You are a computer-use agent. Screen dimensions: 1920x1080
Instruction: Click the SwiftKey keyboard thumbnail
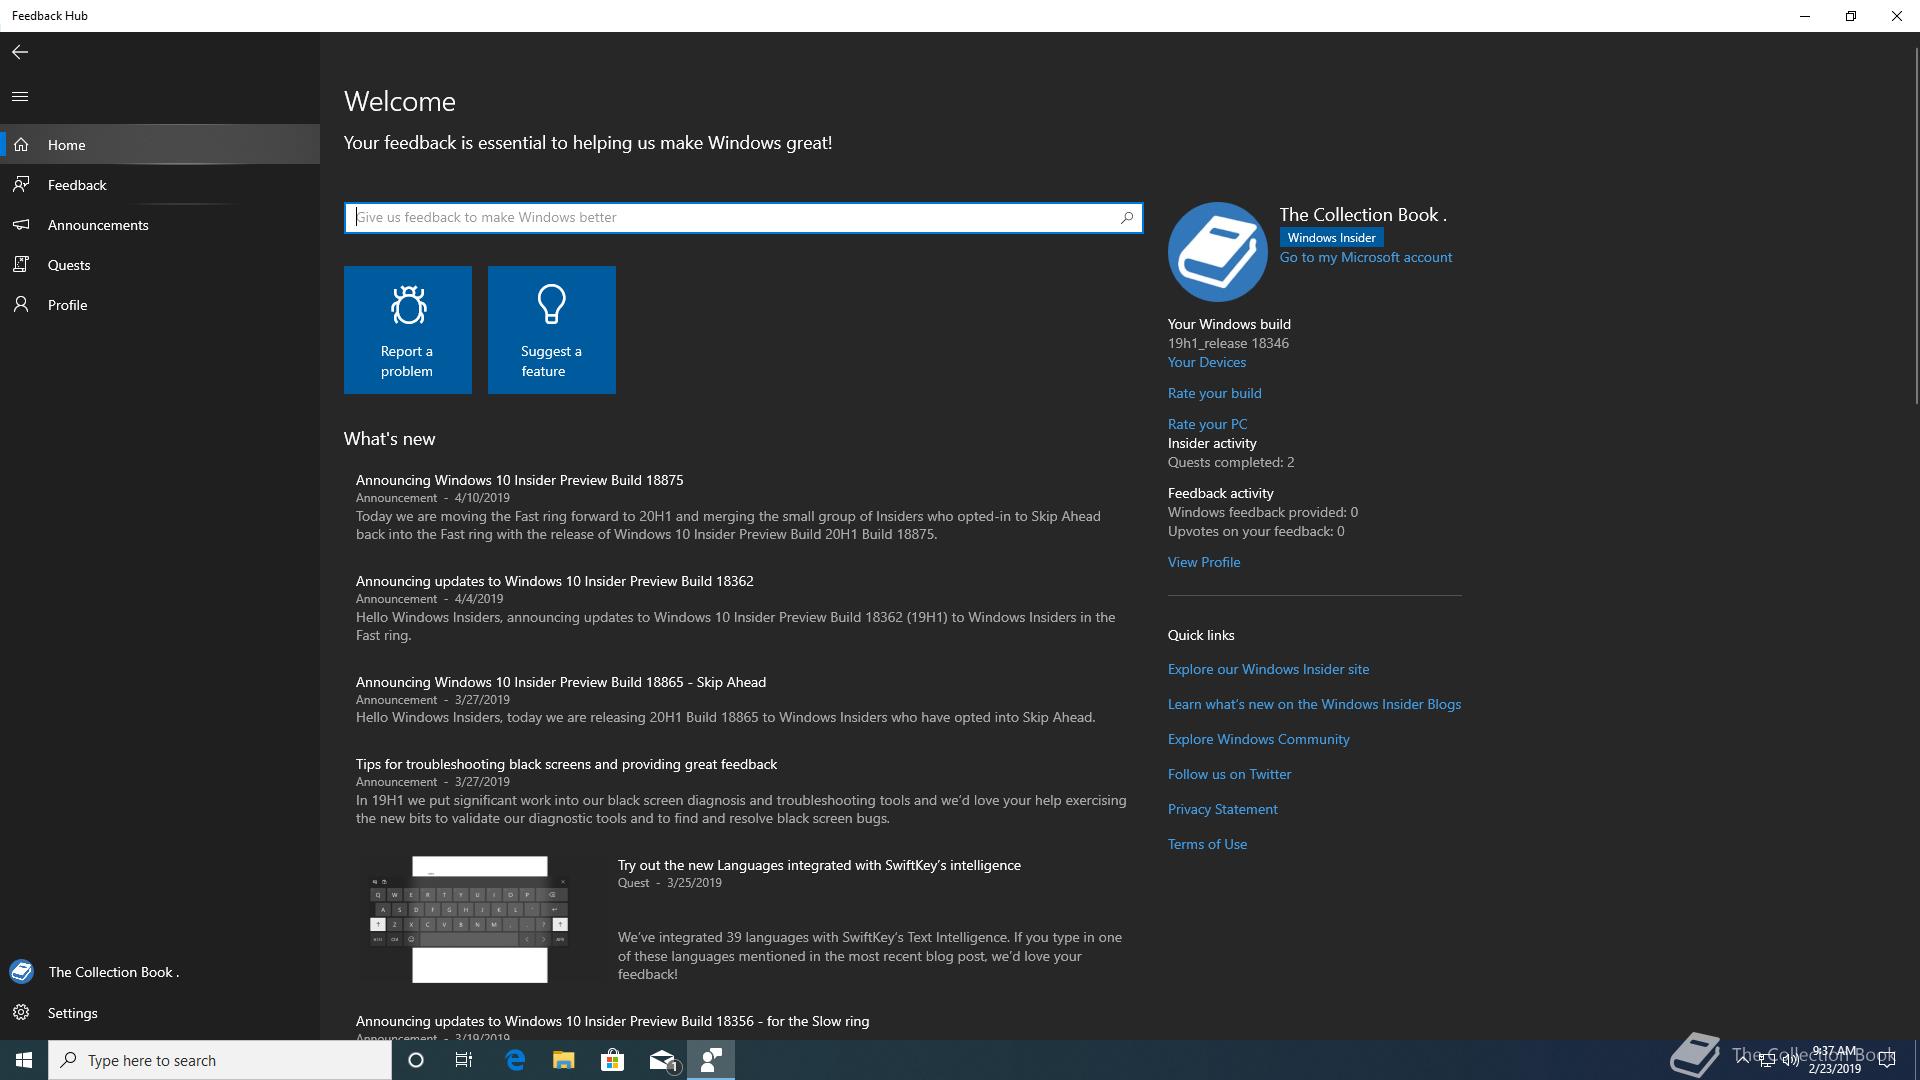[x=480, y=920]
